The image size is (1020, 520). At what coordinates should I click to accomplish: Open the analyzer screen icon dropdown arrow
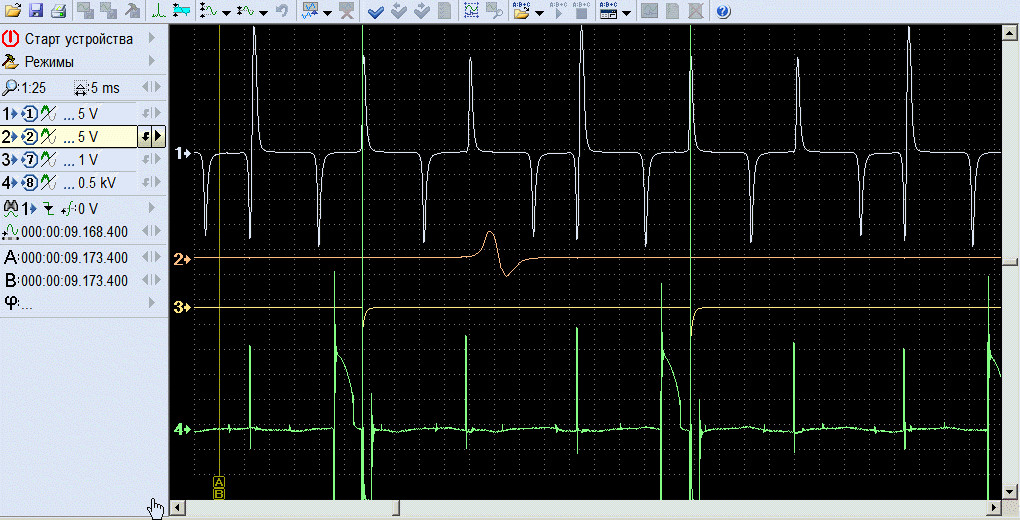(327, 12)
